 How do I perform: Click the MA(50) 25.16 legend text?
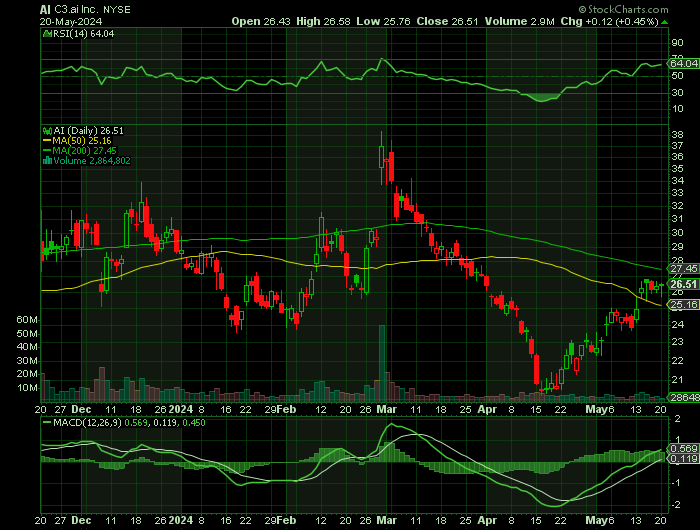click(x=82, y=141)
